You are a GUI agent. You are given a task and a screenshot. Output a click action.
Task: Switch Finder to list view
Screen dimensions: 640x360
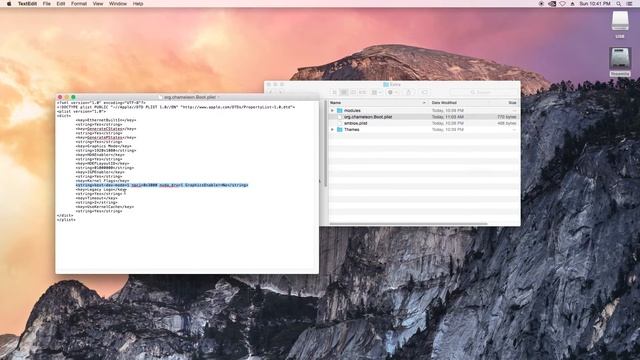click(344, 92)
